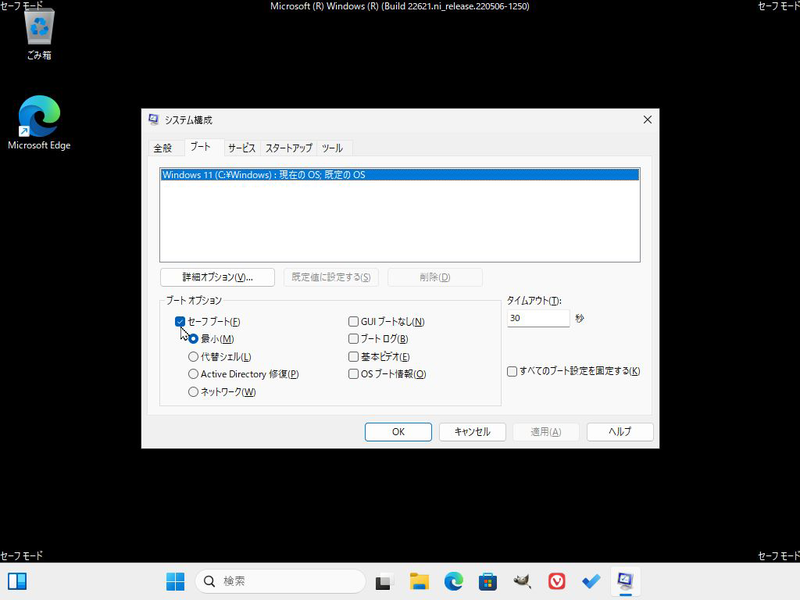Open the Windows Start menu
The height and width of the screenshot is (600, 800).
pyautogui.click(x=176, y=581)
